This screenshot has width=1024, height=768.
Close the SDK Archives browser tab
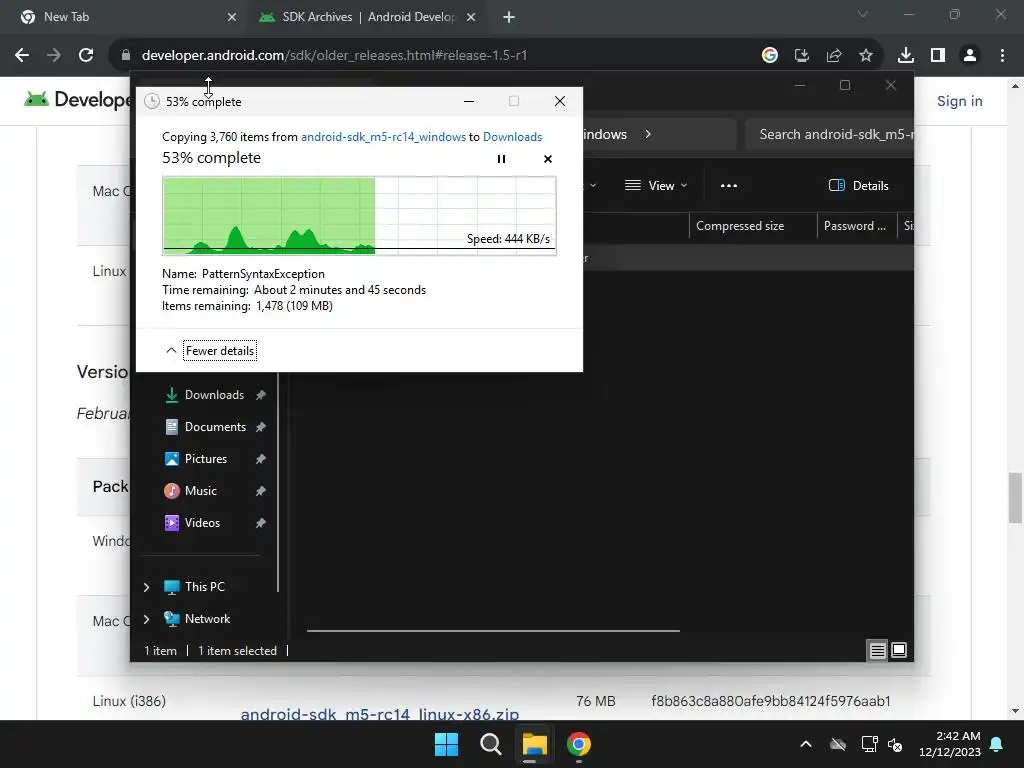(471, 17)
